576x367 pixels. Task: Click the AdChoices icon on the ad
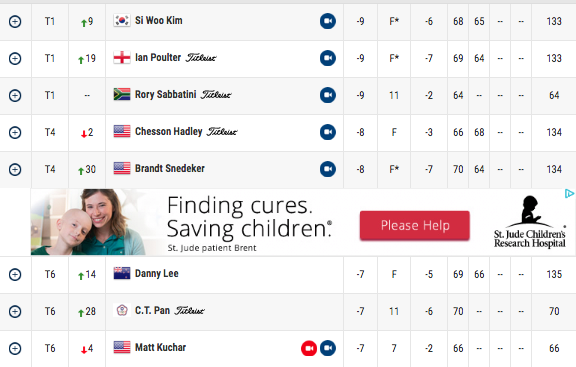pos(569,194)
